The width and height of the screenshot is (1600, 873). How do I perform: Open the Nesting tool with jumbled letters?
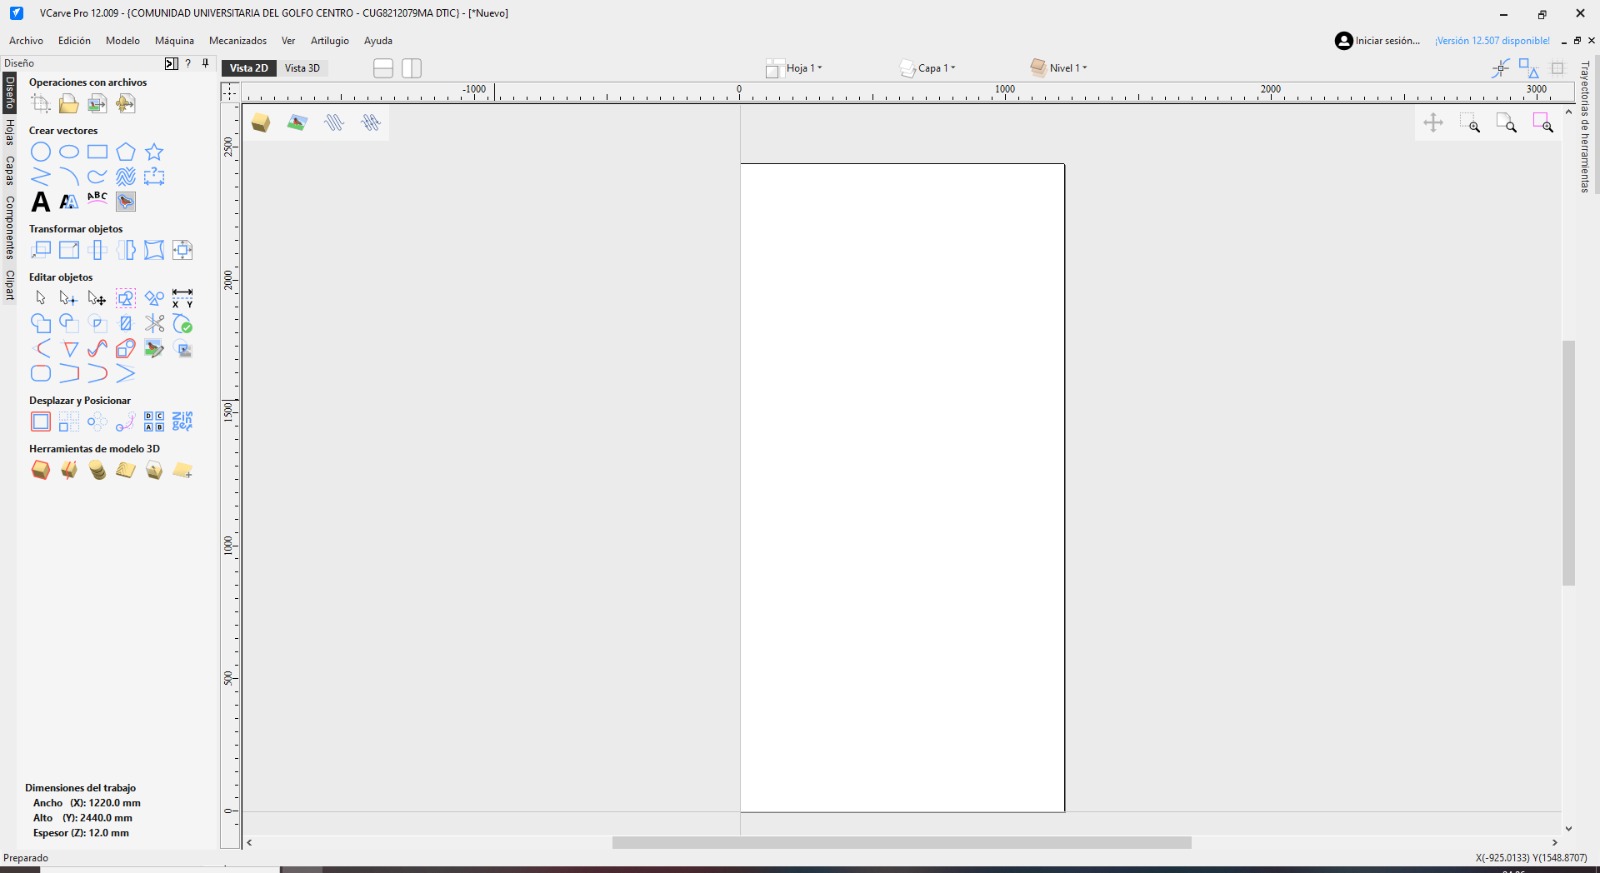click(x=182, y=421)
